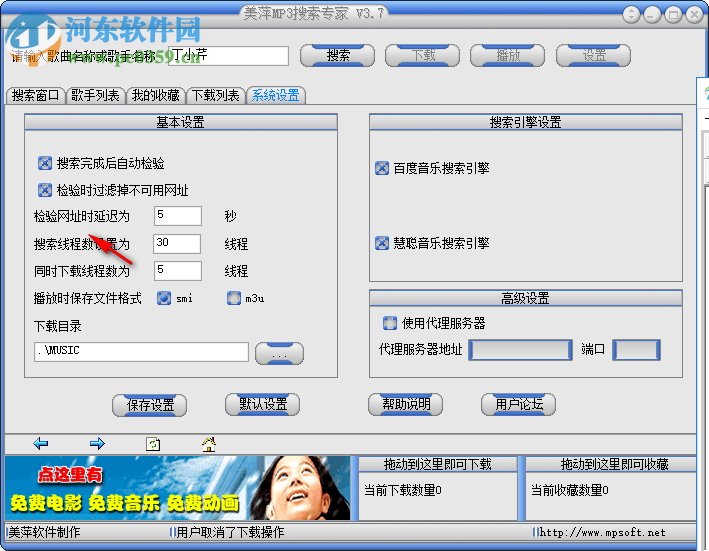Select m3u save file format
Screen dimensions: 709x551
coord(234,298)
